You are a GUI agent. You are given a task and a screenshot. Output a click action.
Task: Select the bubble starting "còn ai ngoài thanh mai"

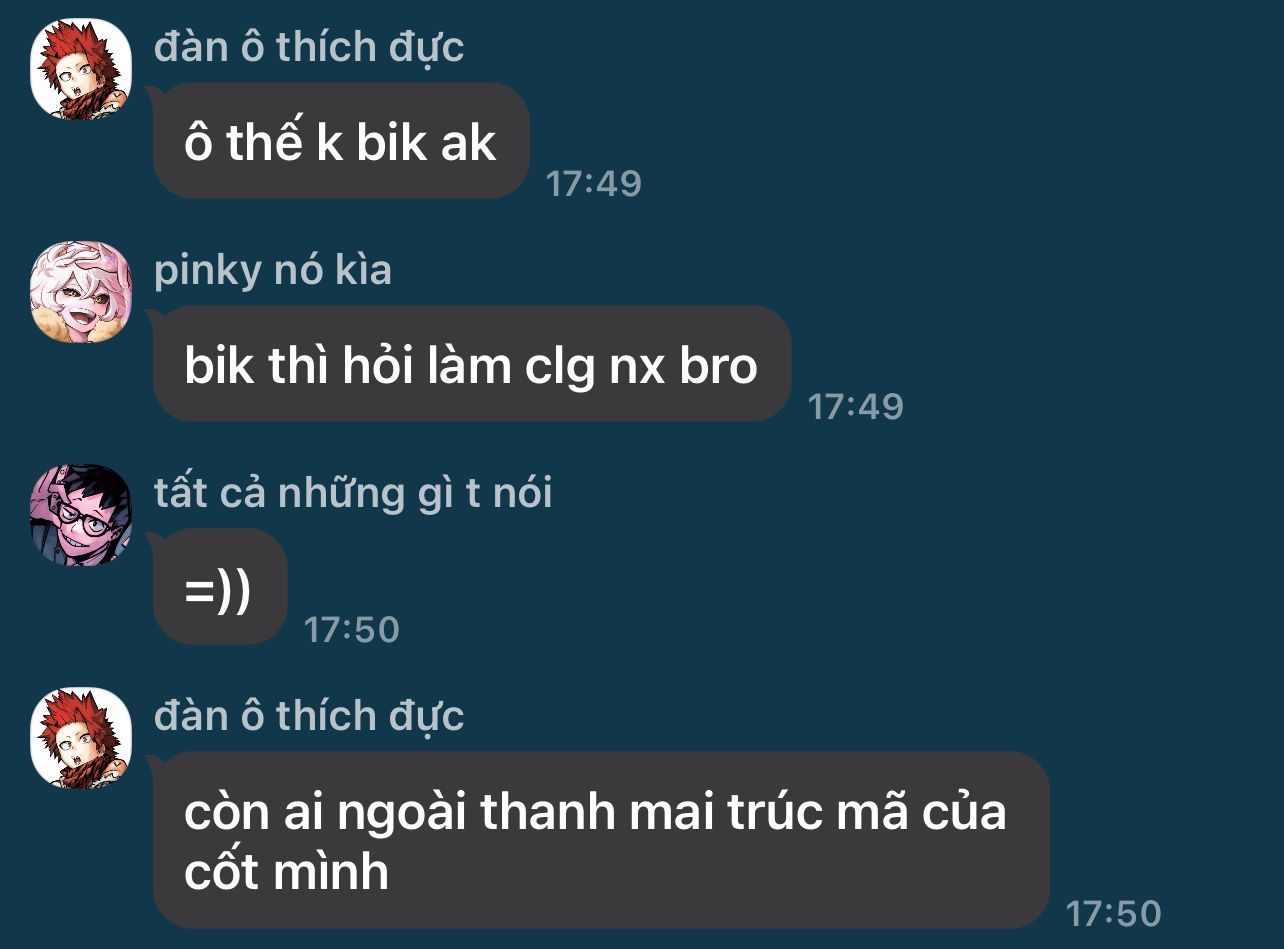coord(601,840)
